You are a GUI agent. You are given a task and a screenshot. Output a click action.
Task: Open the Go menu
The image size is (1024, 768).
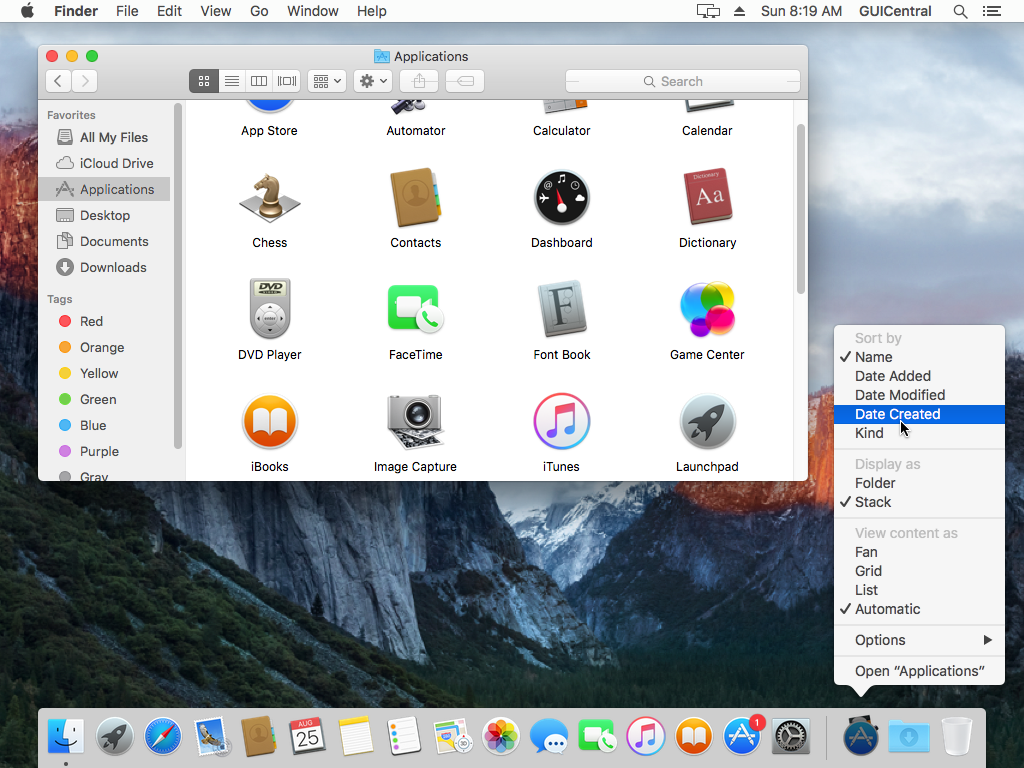[x=259, y=11]
